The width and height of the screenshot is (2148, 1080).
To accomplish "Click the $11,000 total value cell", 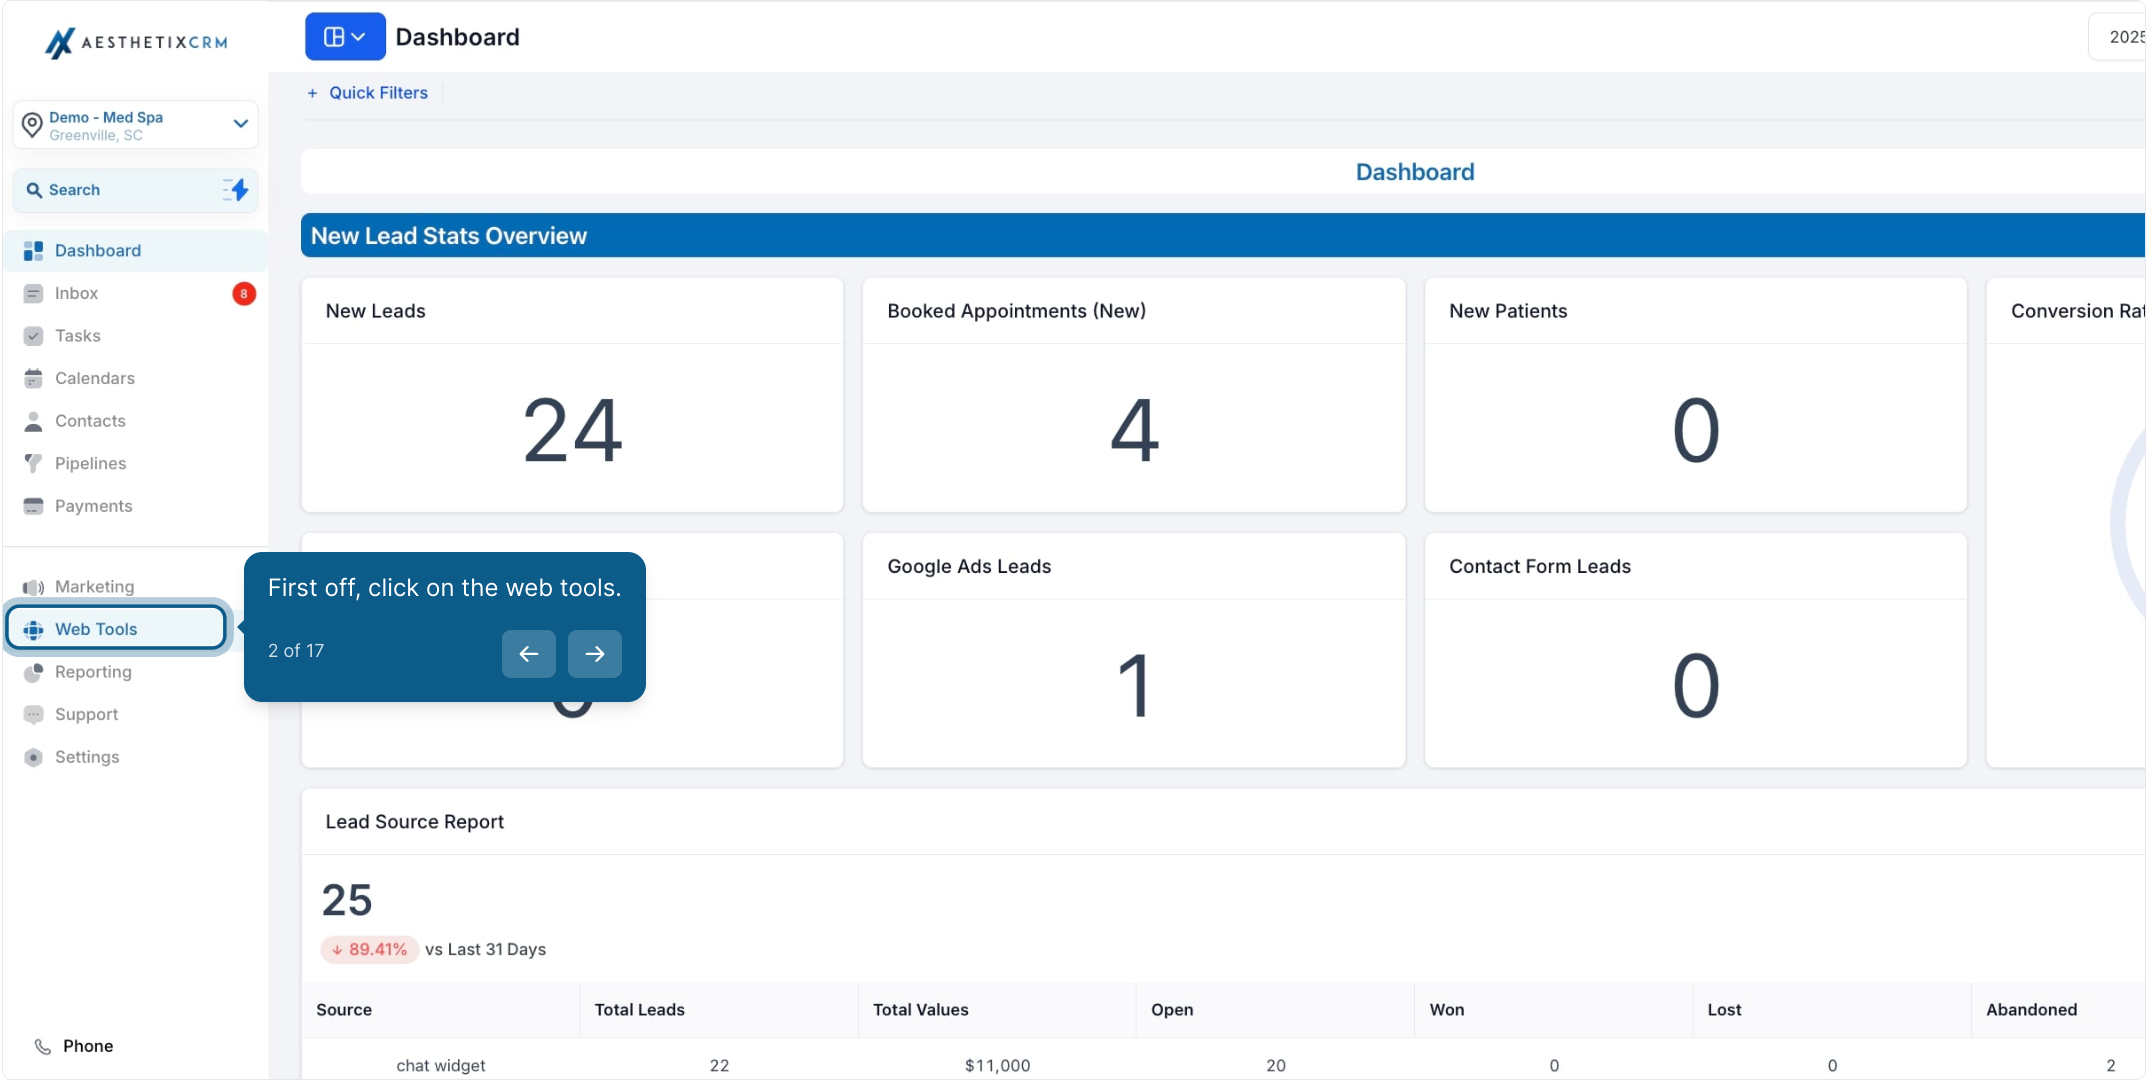I will [998, 1066].
